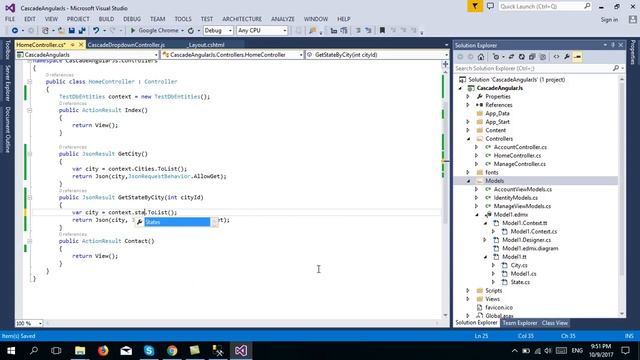Expand the Properties node in Solution Explorer
The width and height of the screenshot is (640, 360).
tap(468, 97)
